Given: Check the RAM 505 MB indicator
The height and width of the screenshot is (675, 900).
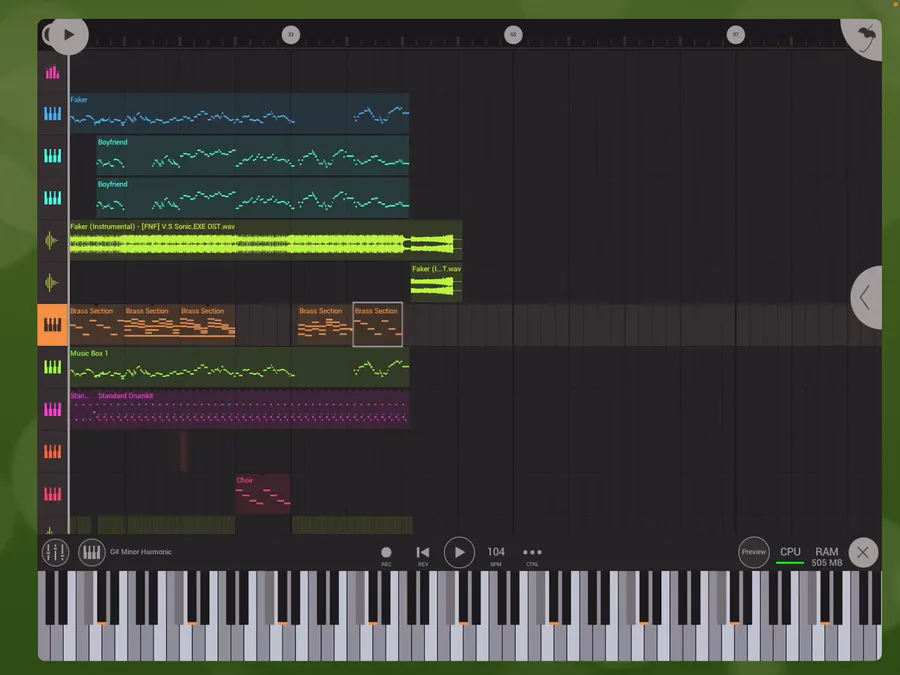Looking at the screenshot, I should click(x=827, y=557).
